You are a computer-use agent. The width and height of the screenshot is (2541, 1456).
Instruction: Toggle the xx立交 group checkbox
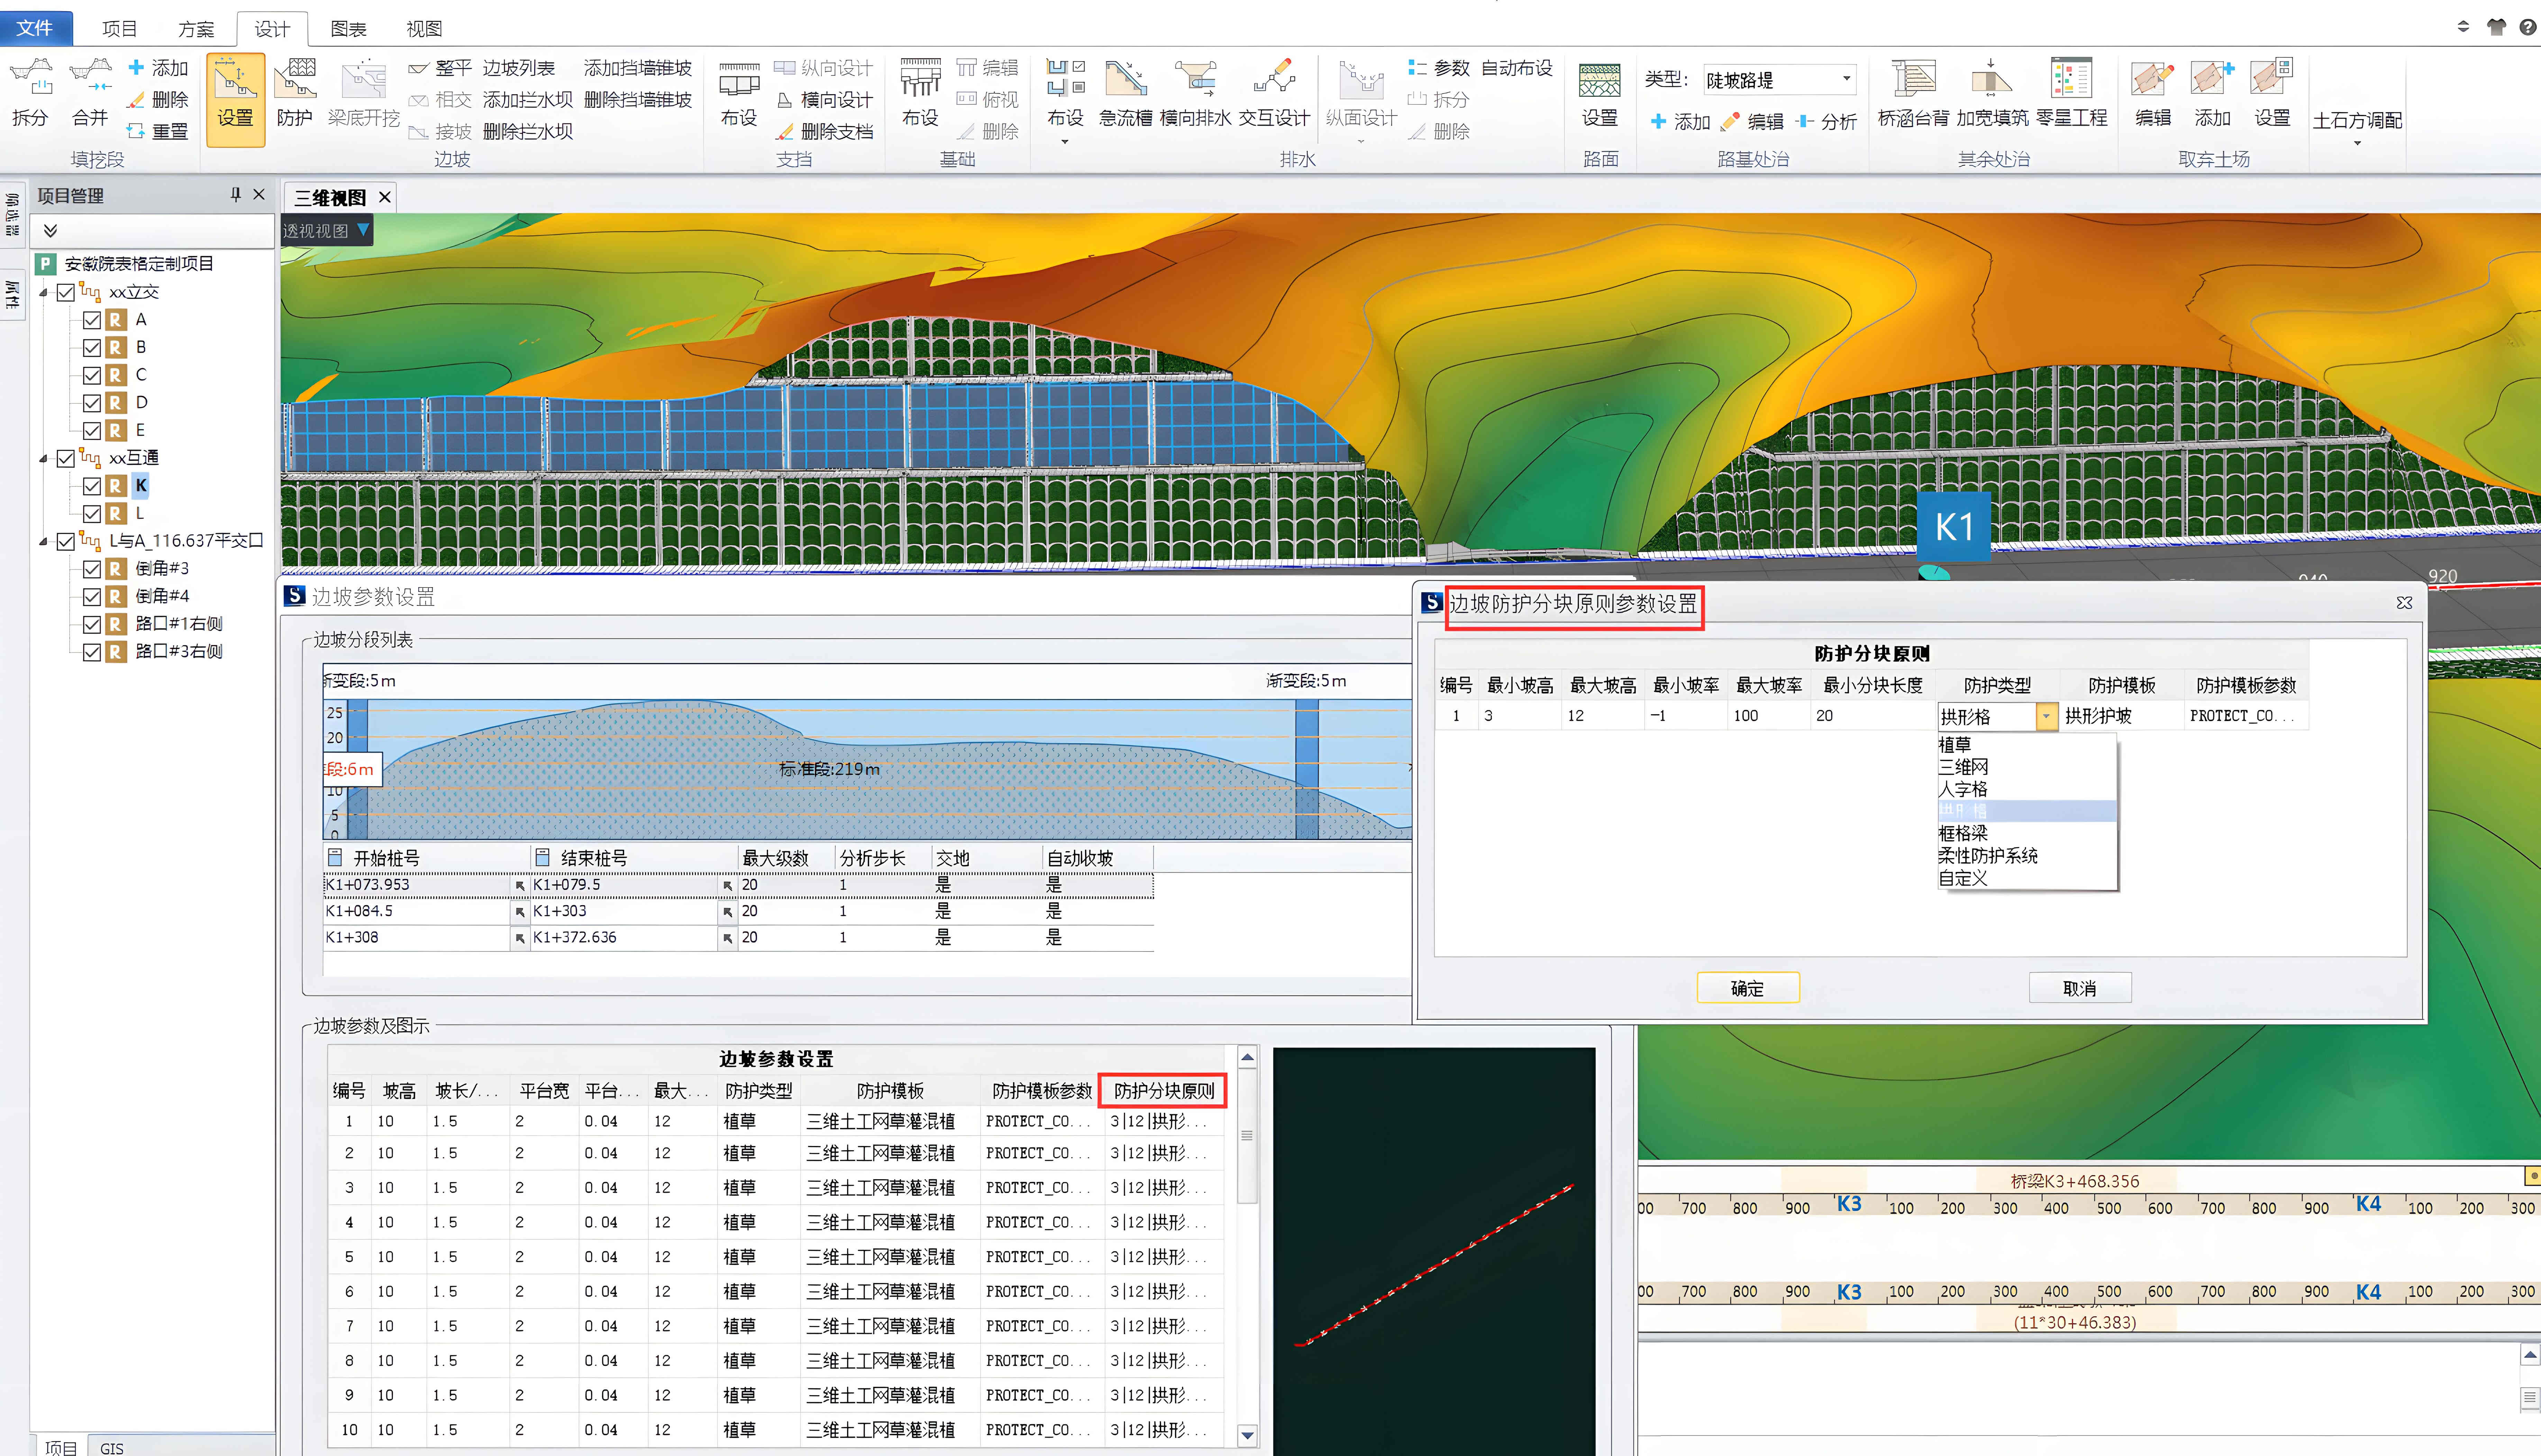(66, 292)
